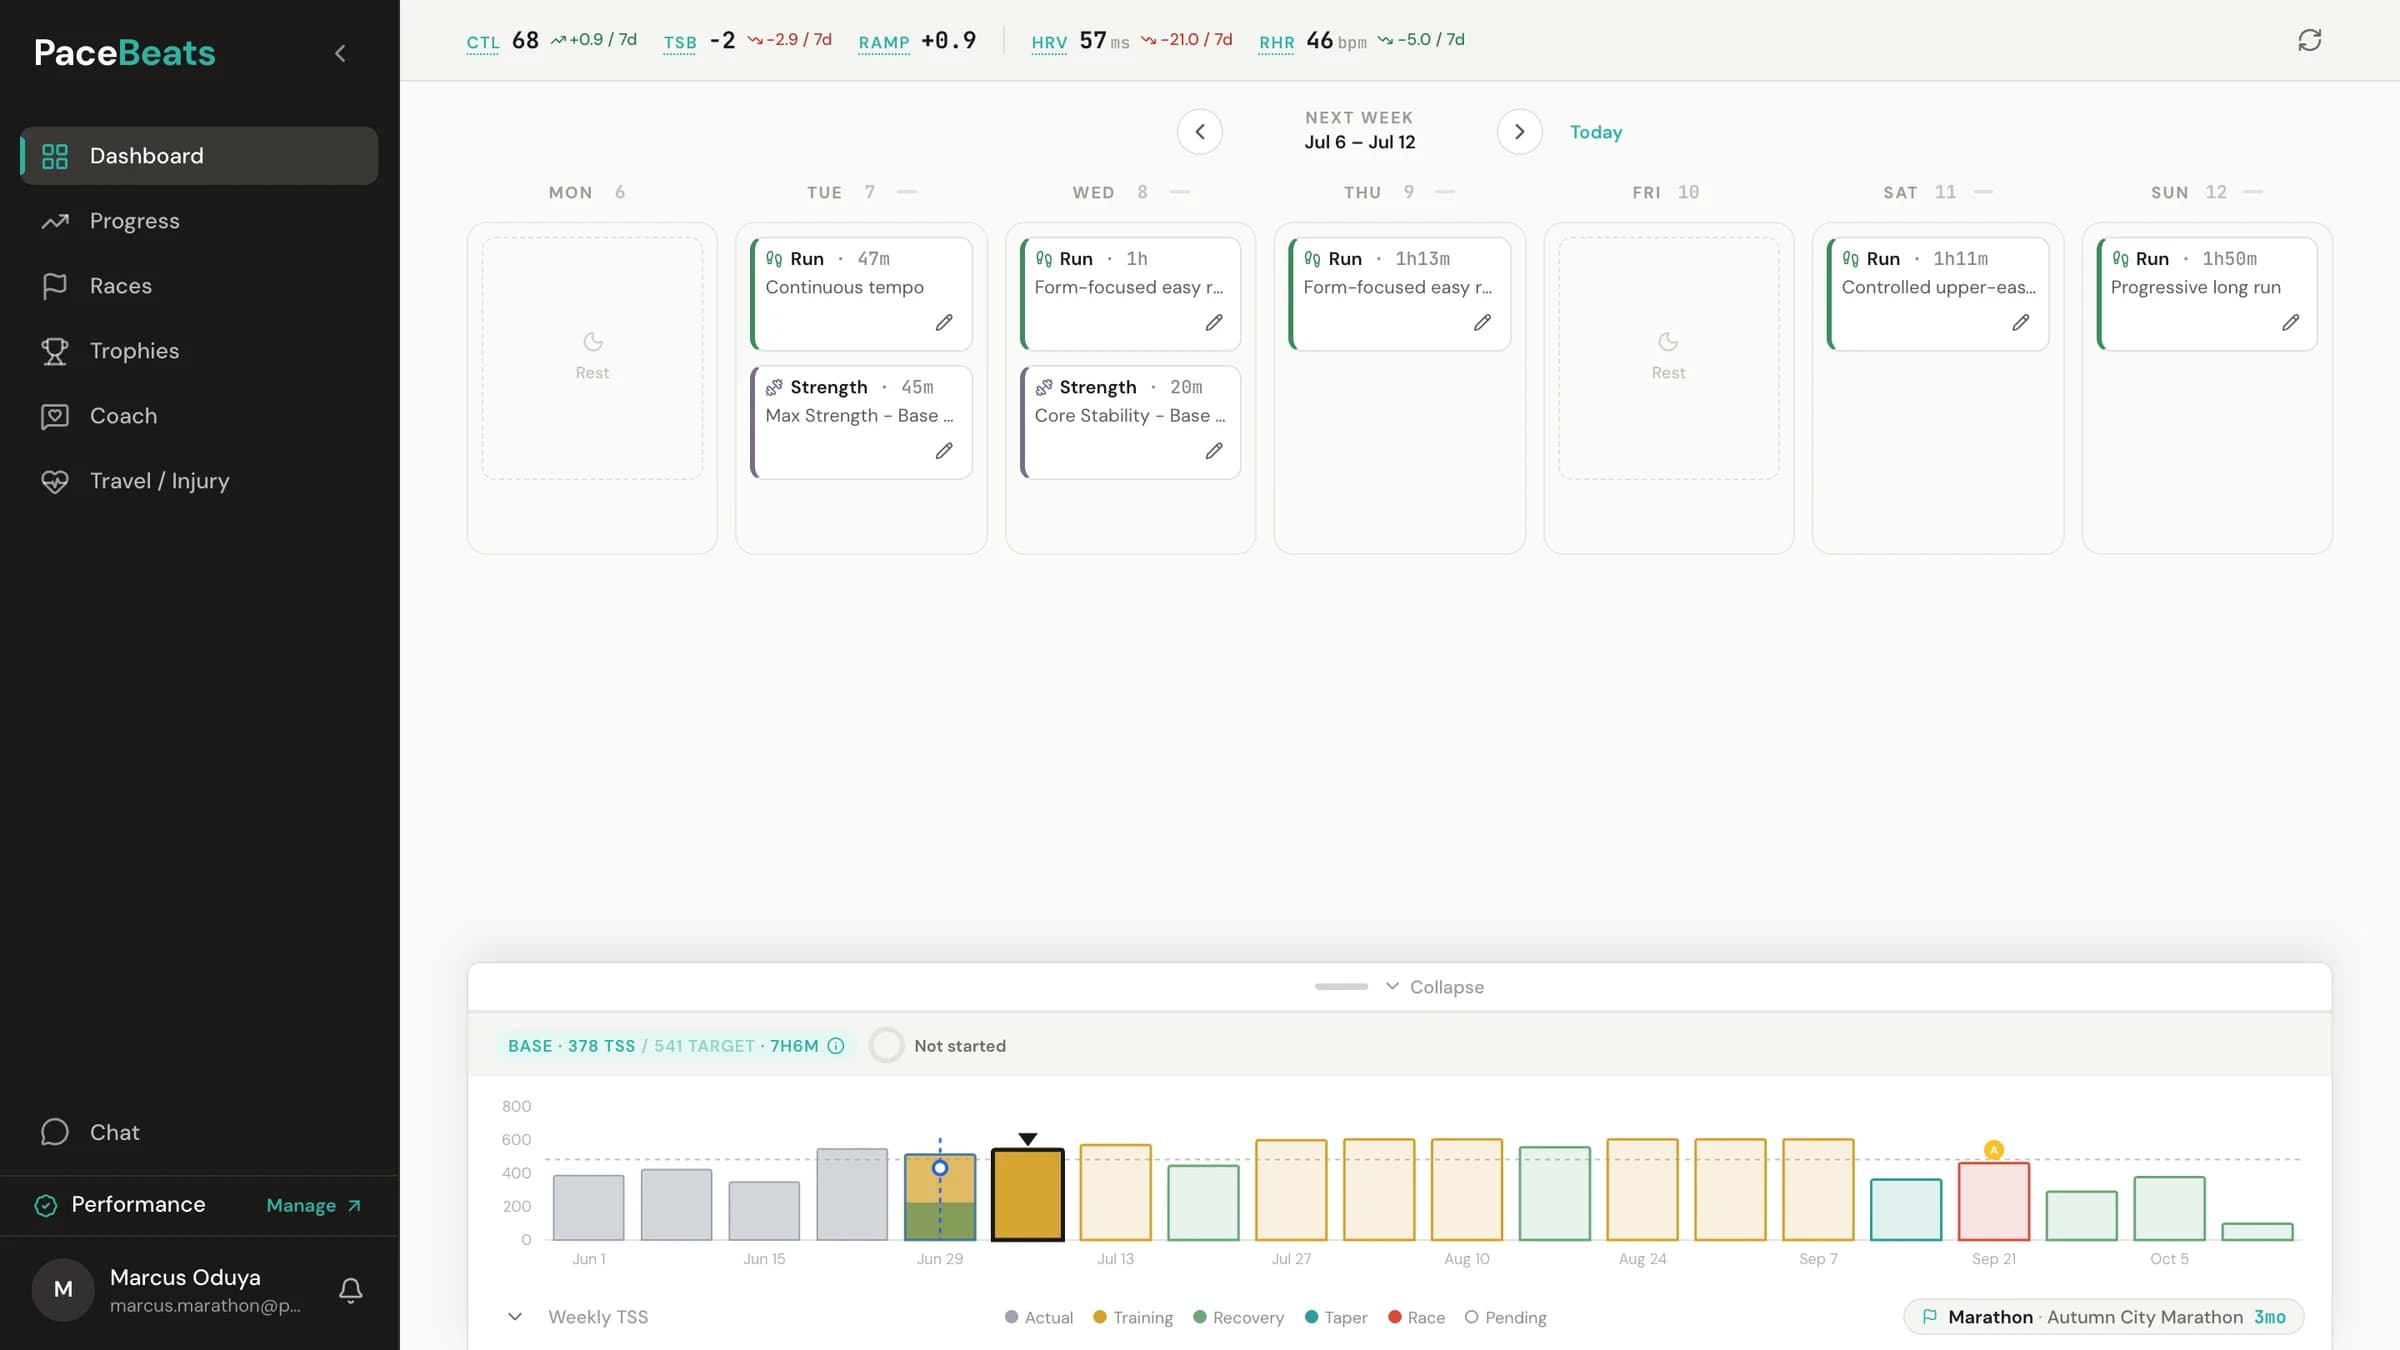Select the Jun 1 week bar
2400x1350 pixels.
pyautogui.click(x=588, y=1208)
